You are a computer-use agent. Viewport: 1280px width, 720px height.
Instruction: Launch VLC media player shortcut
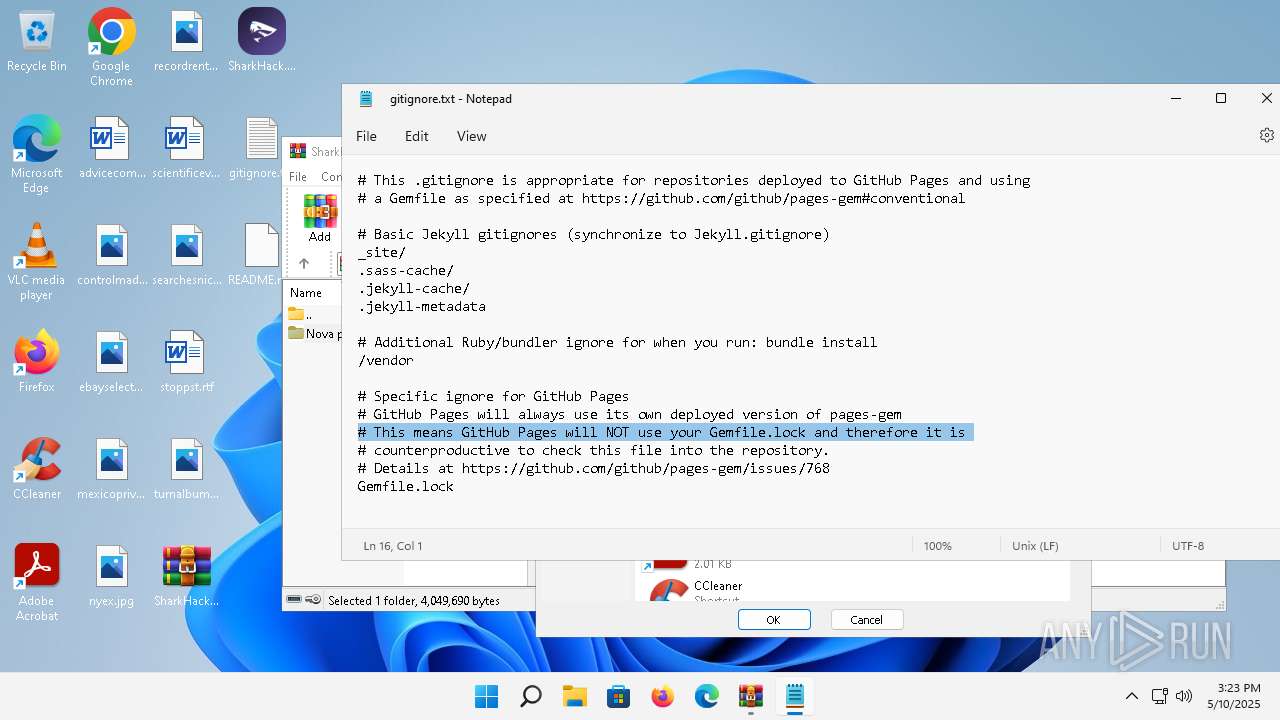click(x=37, y=261)
